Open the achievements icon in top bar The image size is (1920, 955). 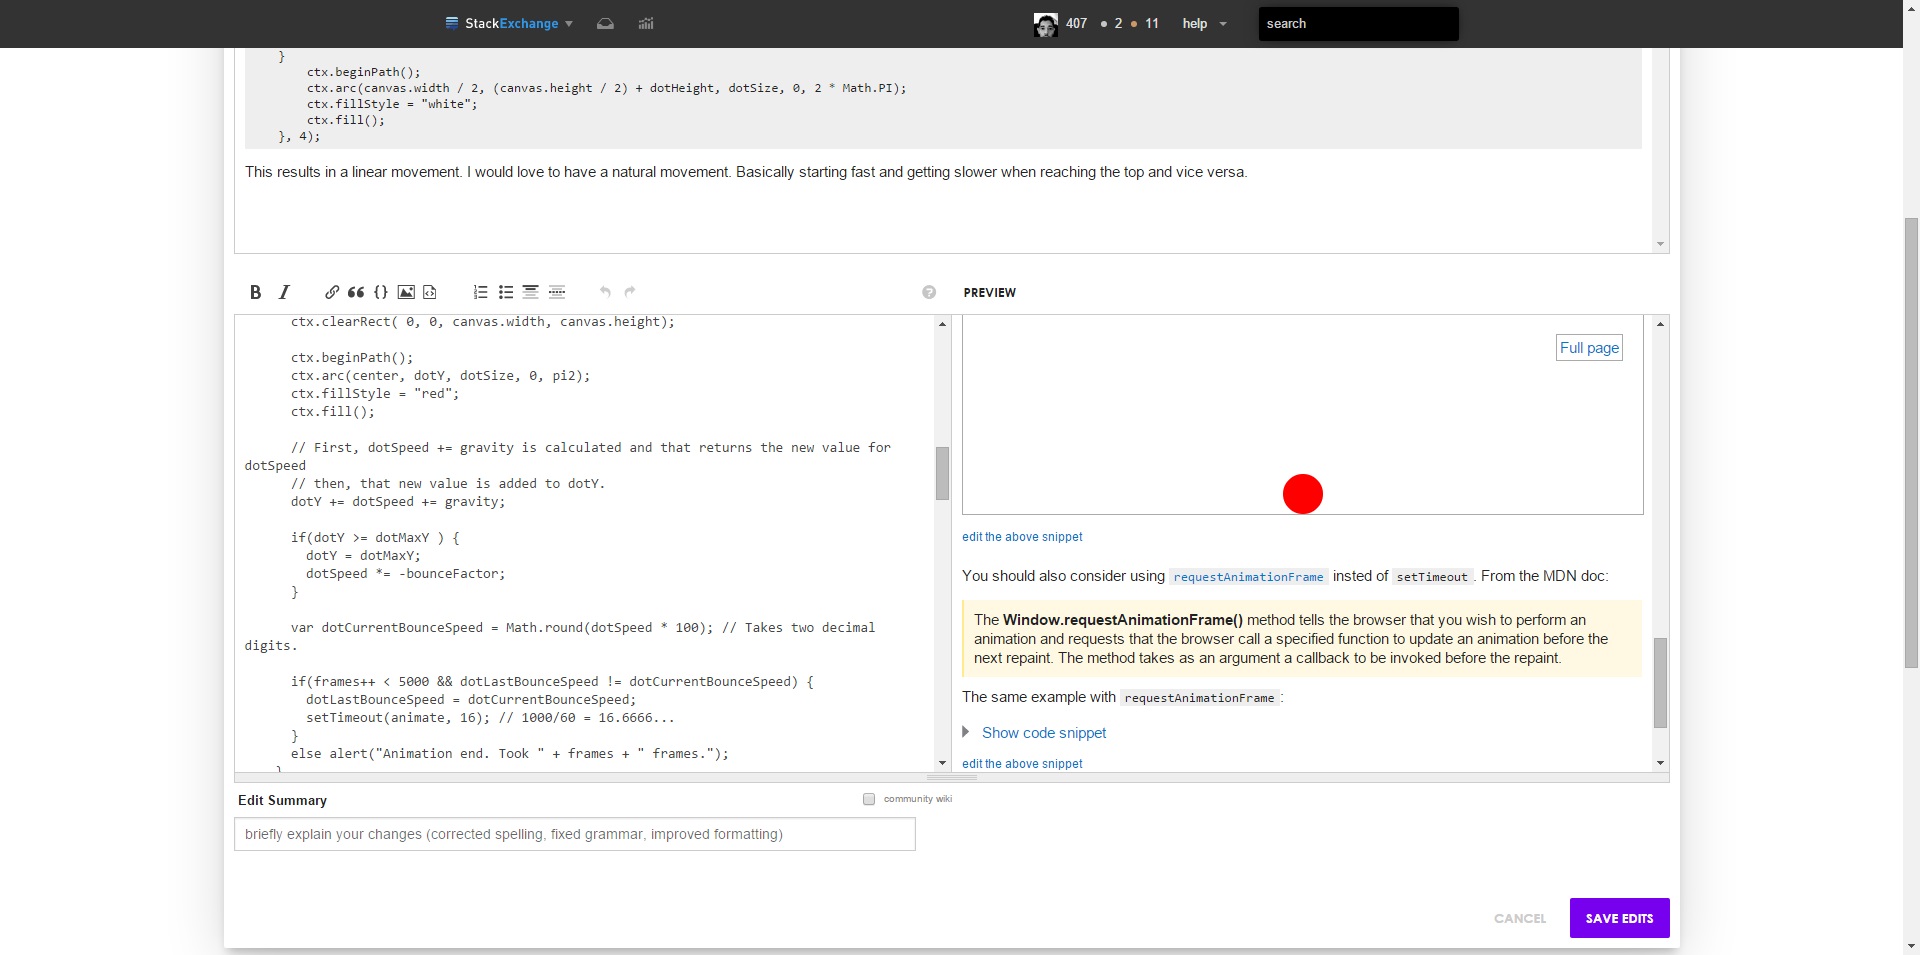pos(646,23)
